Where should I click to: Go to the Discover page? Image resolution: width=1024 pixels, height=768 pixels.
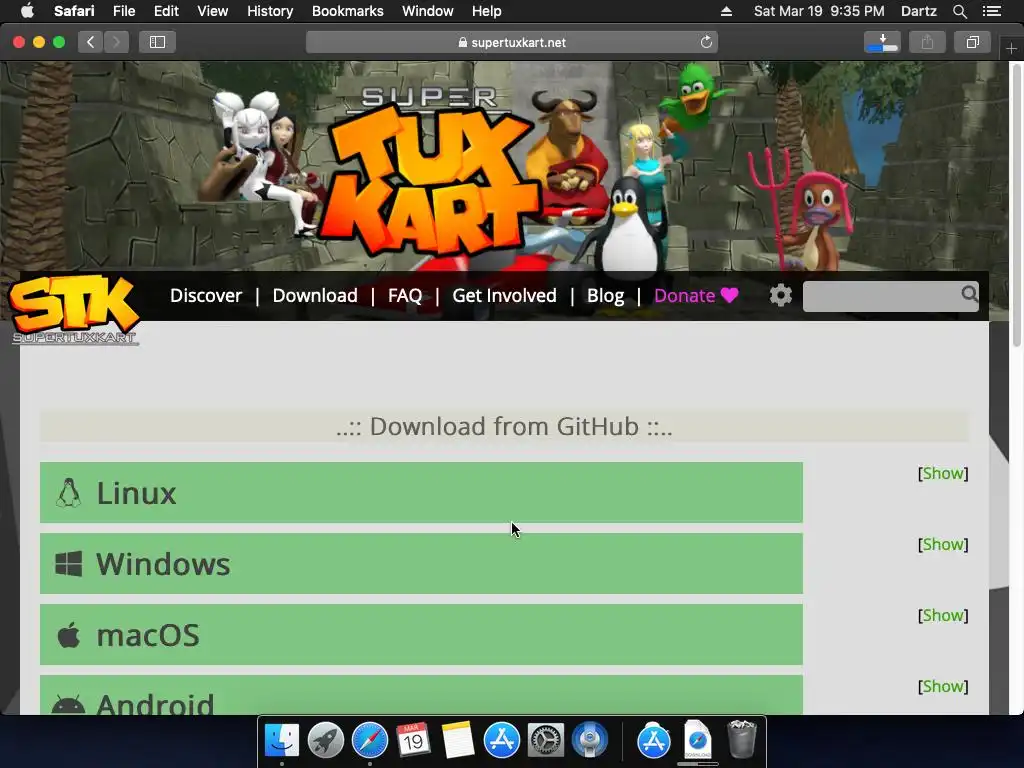click(206, 295)
